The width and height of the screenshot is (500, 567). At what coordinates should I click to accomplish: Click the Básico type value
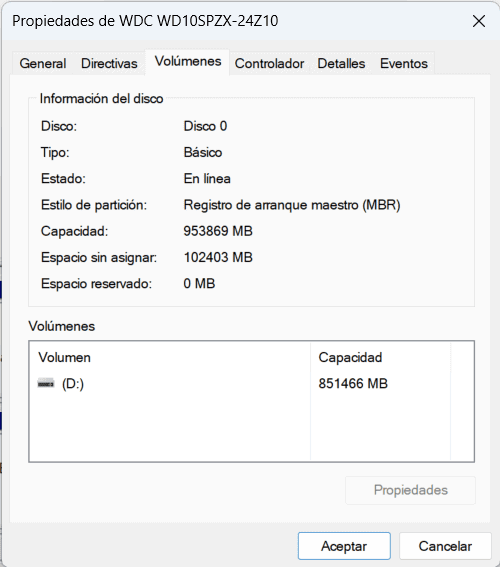(203, 153)
